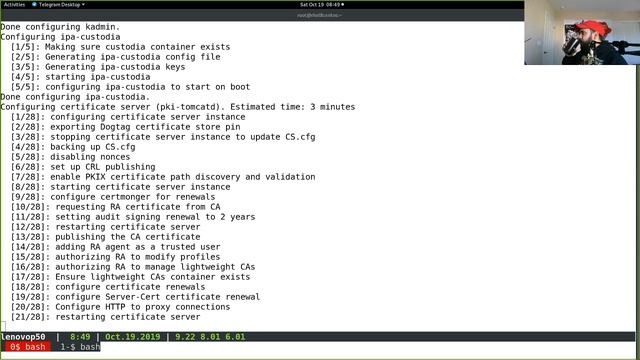This screenshot has height=360, width=640.
Task: Click line '[4/28]: backing up CS.cfg'
Action: coord(73,147)
